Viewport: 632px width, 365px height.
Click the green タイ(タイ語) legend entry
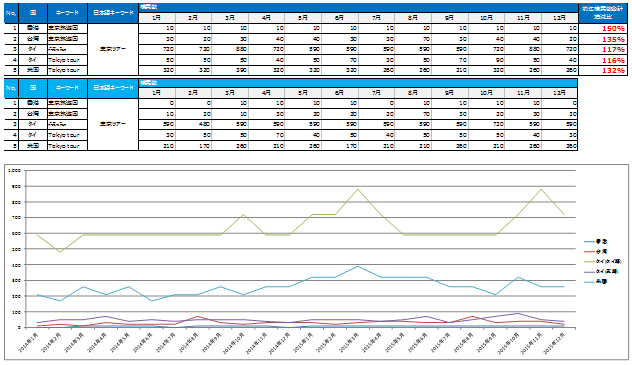coord(603,261)
